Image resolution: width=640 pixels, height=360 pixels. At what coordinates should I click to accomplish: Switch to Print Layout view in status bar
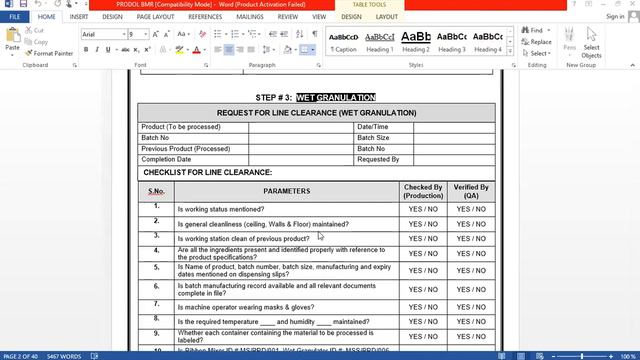coord(521,356)
